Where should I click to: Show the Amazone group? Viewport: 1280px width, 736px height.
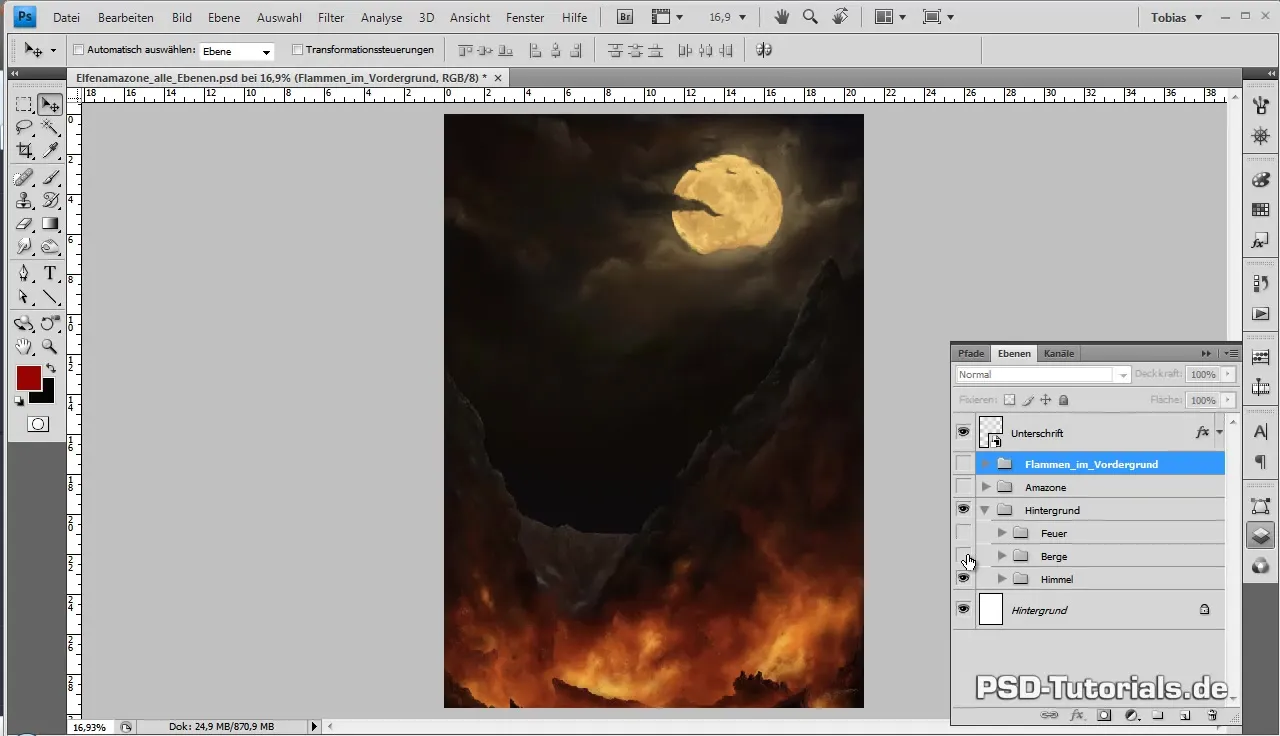pyautogui.click(x=963, y=487)
